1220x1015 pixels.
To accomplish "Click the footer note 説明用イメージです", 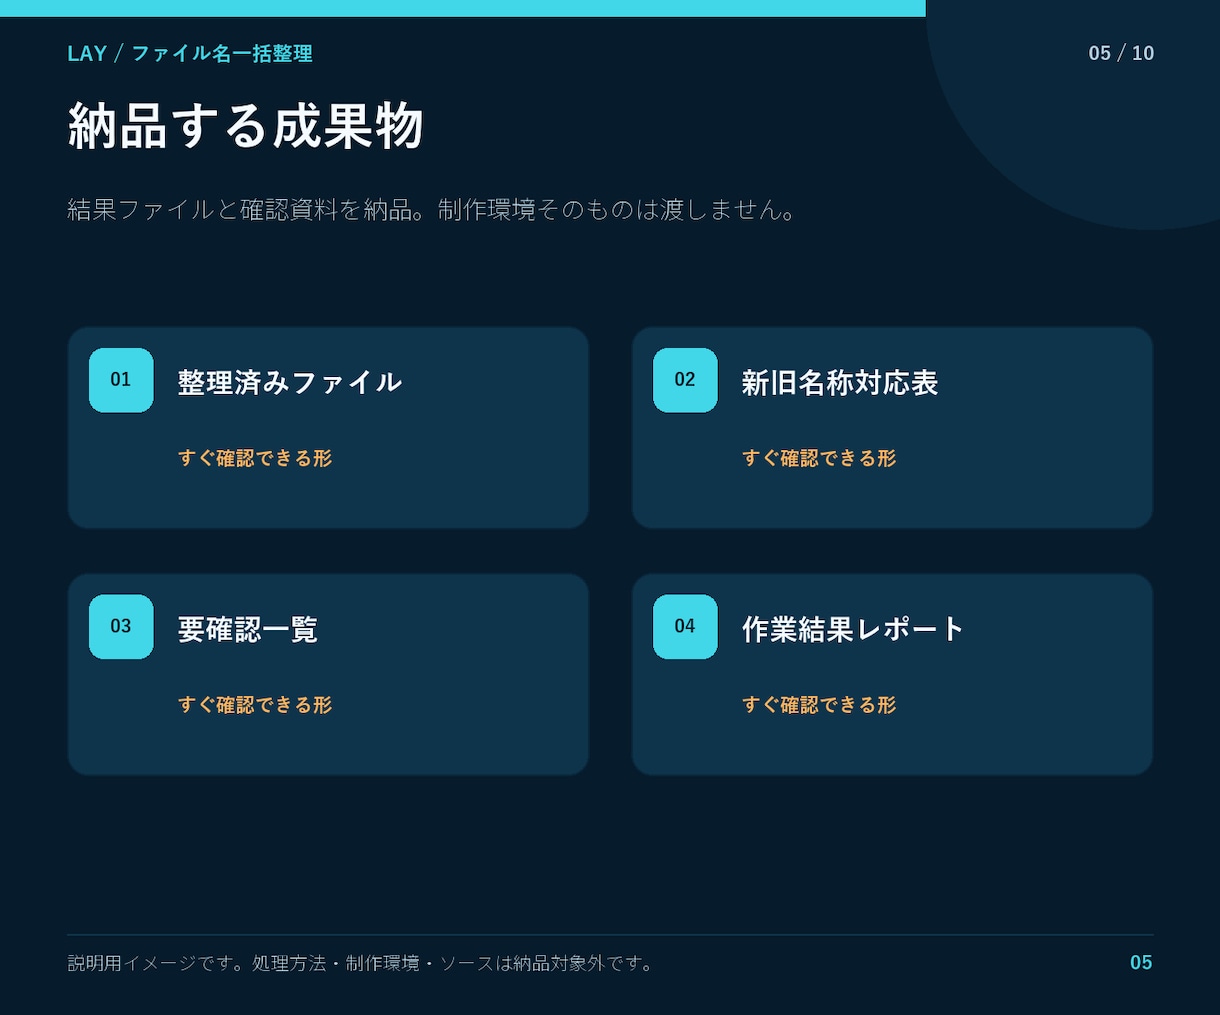I will point(361,963).
